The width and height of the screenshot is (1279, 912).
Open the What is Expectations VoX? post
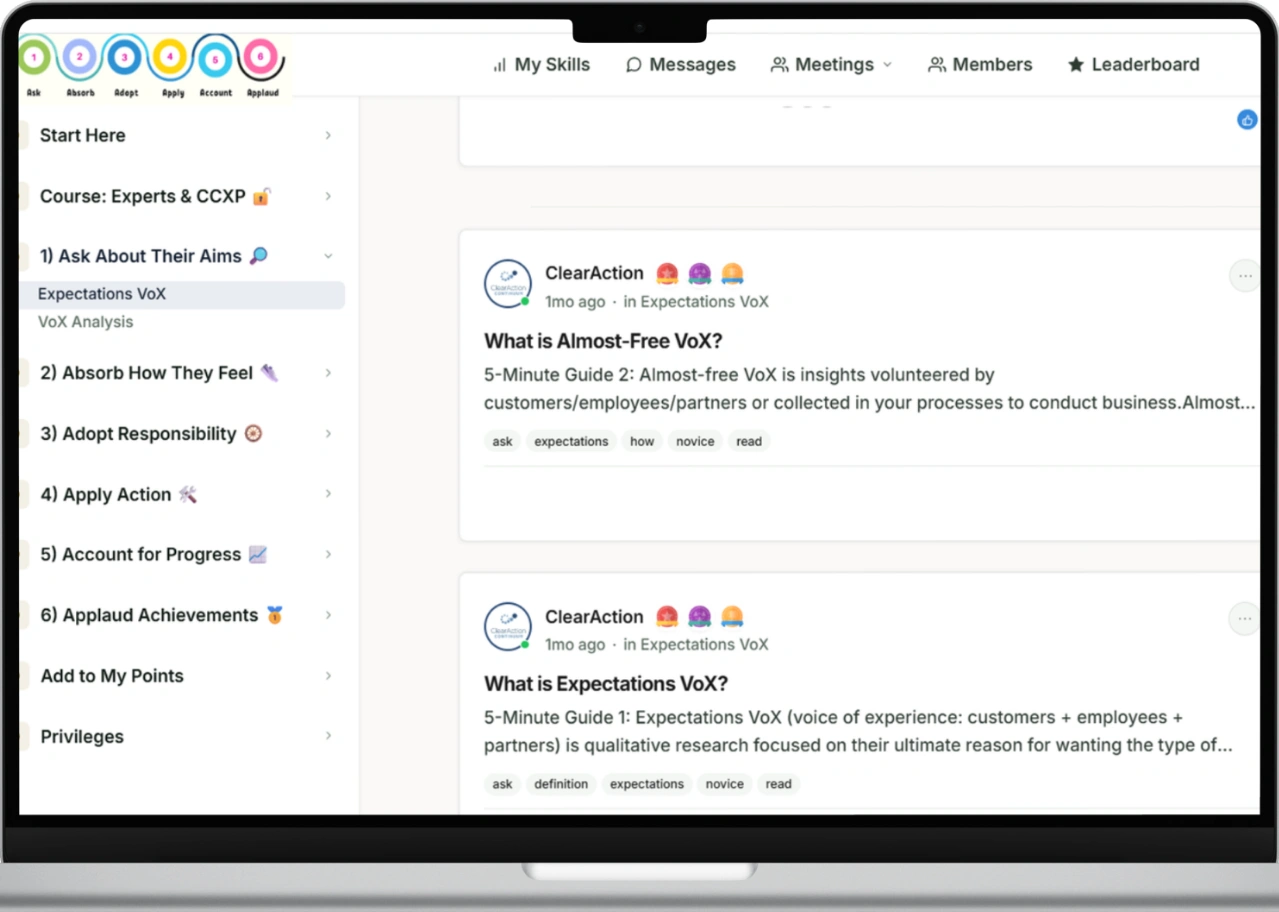[x=606, y=684]
